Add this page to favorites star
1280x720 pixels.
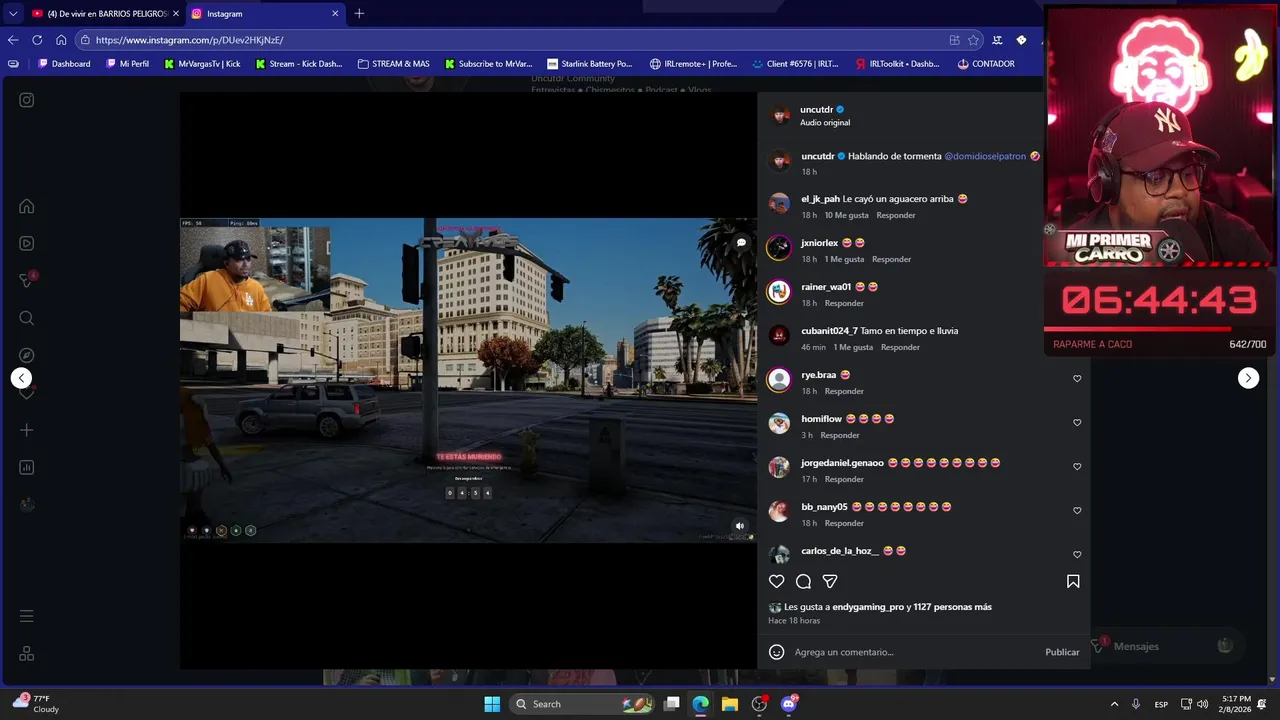(972, 40)
